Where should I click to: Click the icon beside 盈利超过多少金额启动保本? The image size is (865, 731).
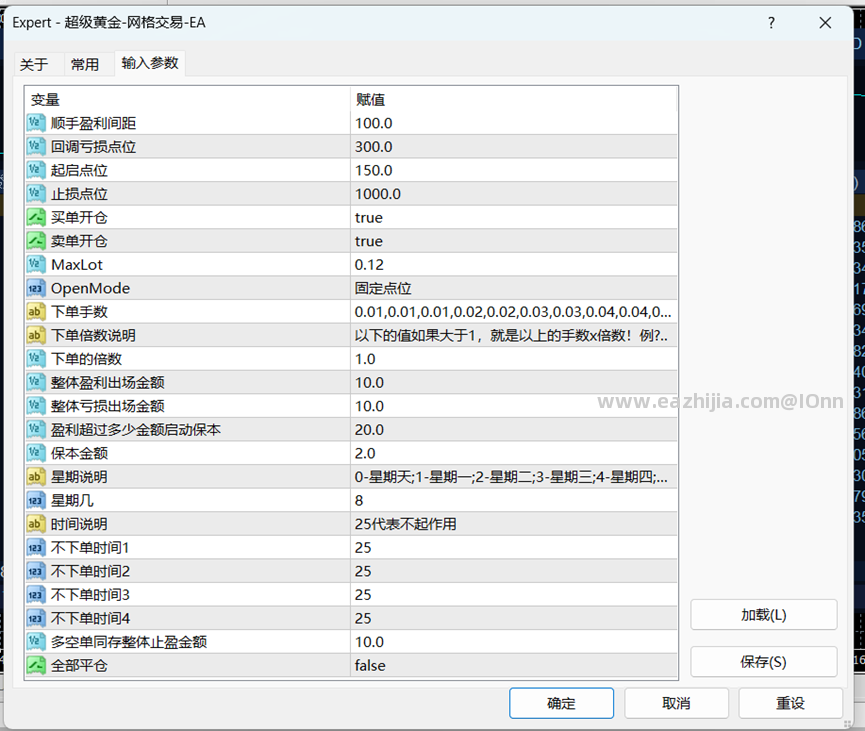point(36,430)
